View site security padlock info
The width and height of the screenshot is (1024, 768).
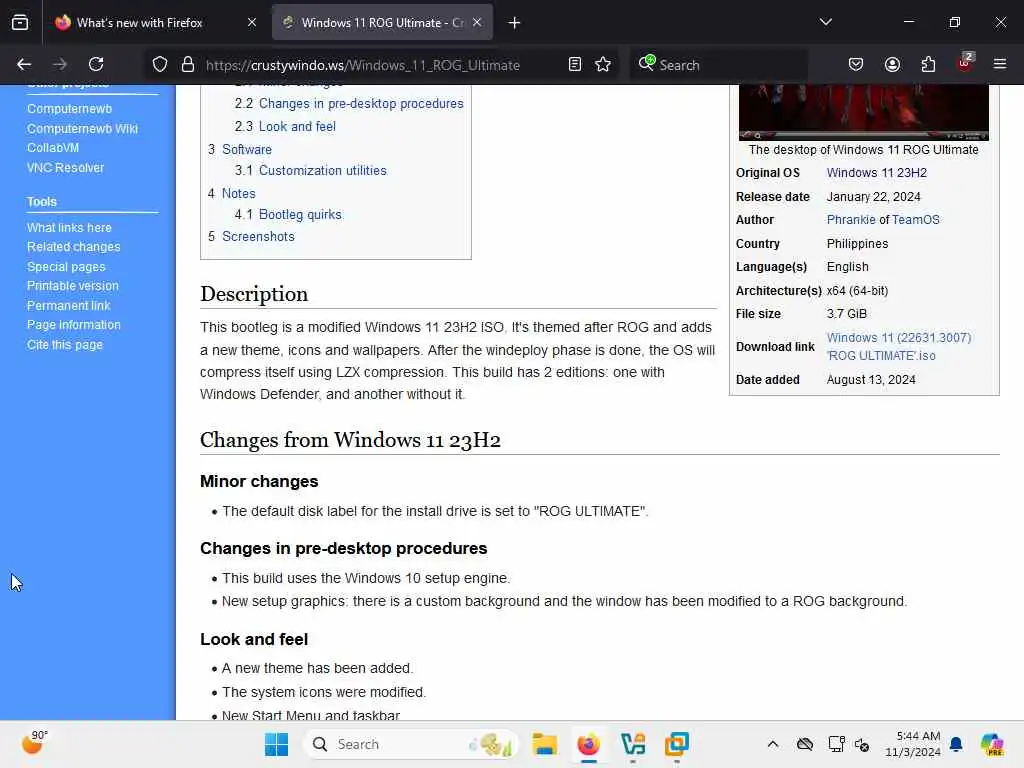[x=188, y=65]
